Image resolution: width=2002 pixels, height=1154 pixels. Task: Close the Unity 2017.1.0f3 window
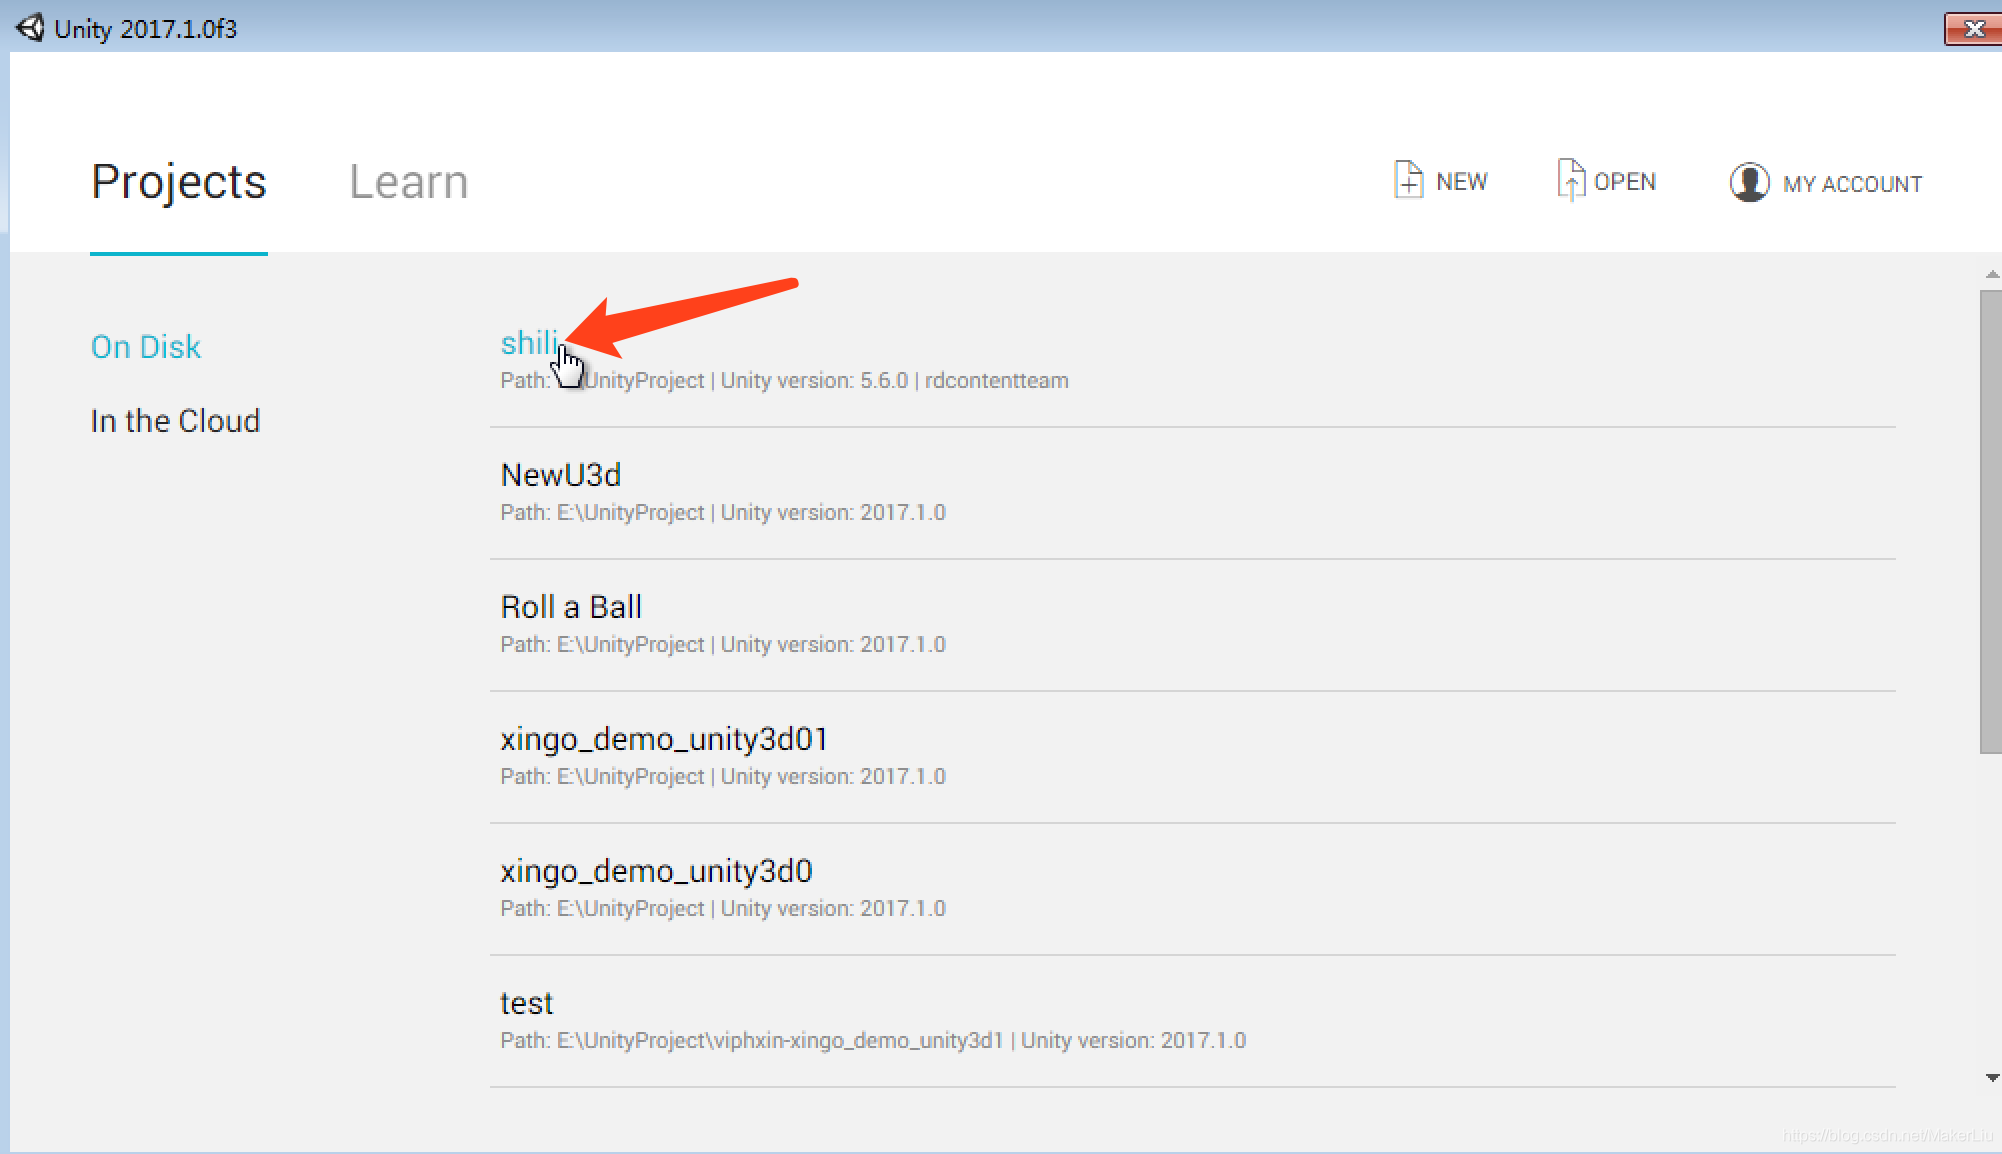click(1973, 28)
